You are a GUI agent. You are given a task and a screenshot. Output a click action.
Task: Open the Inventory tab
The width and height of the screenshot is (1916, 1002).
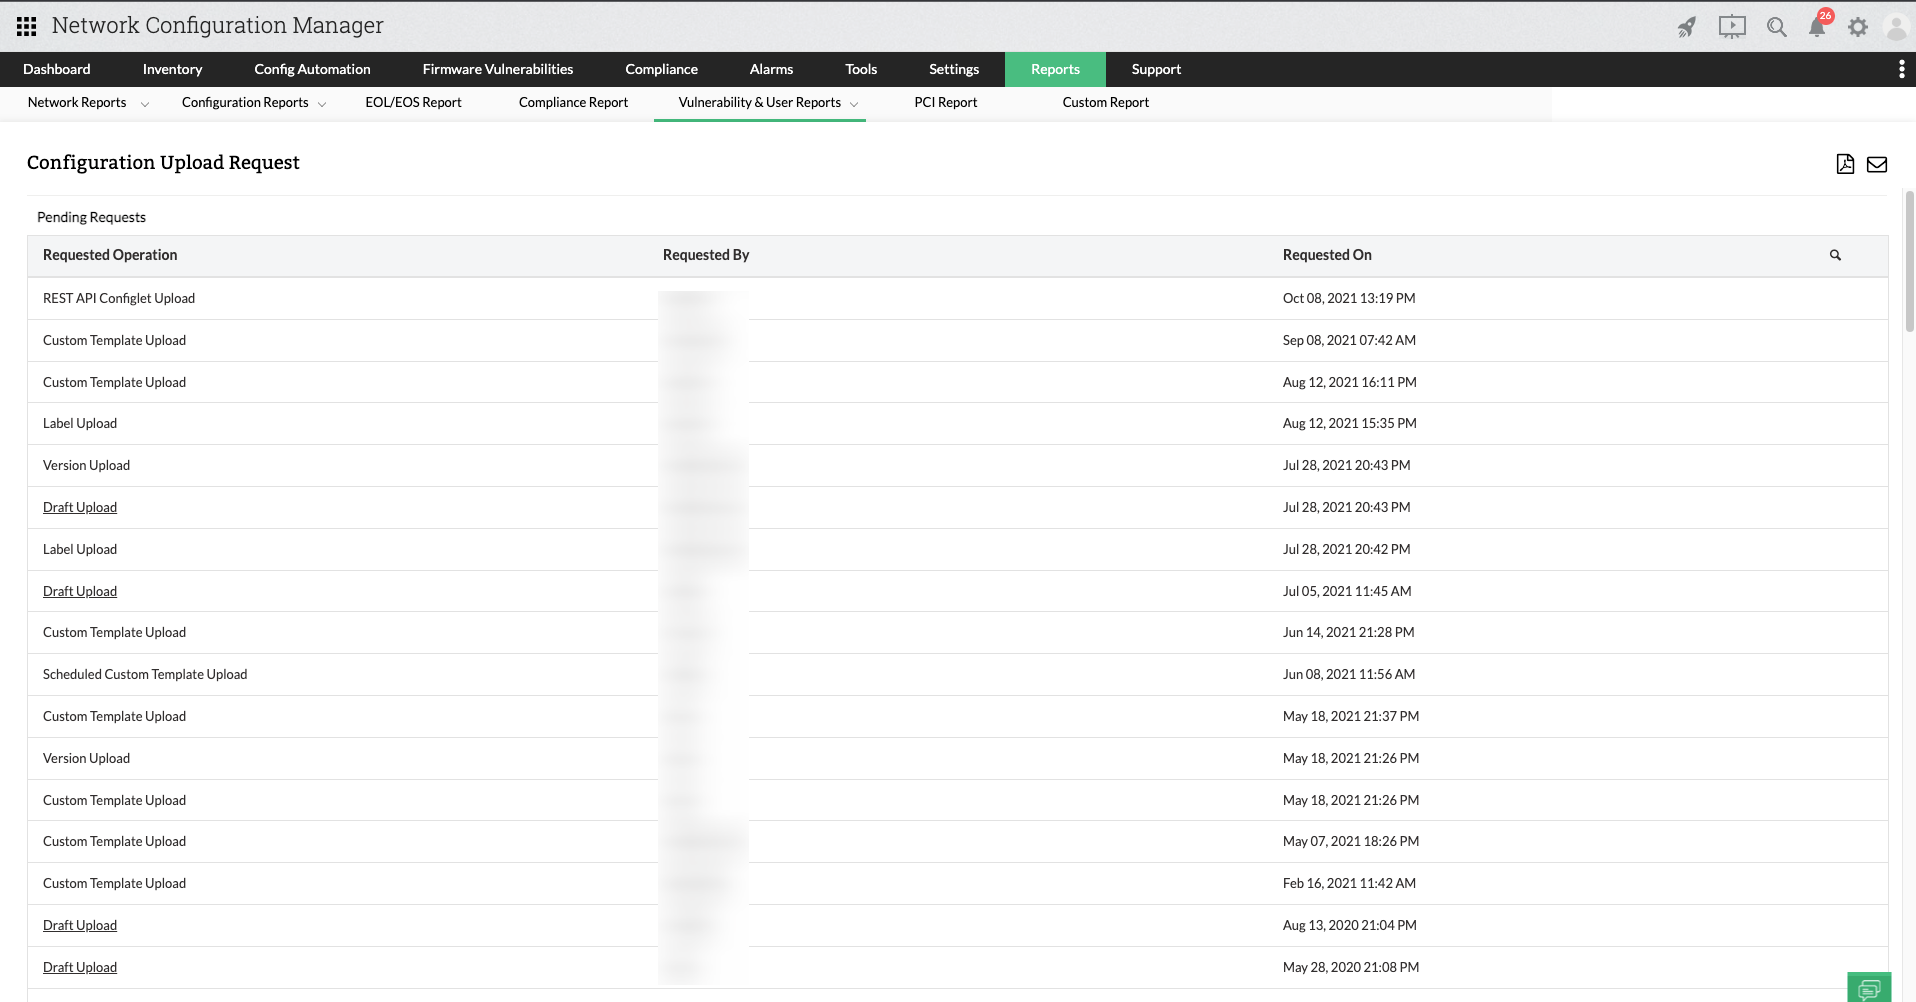[172, 69]
